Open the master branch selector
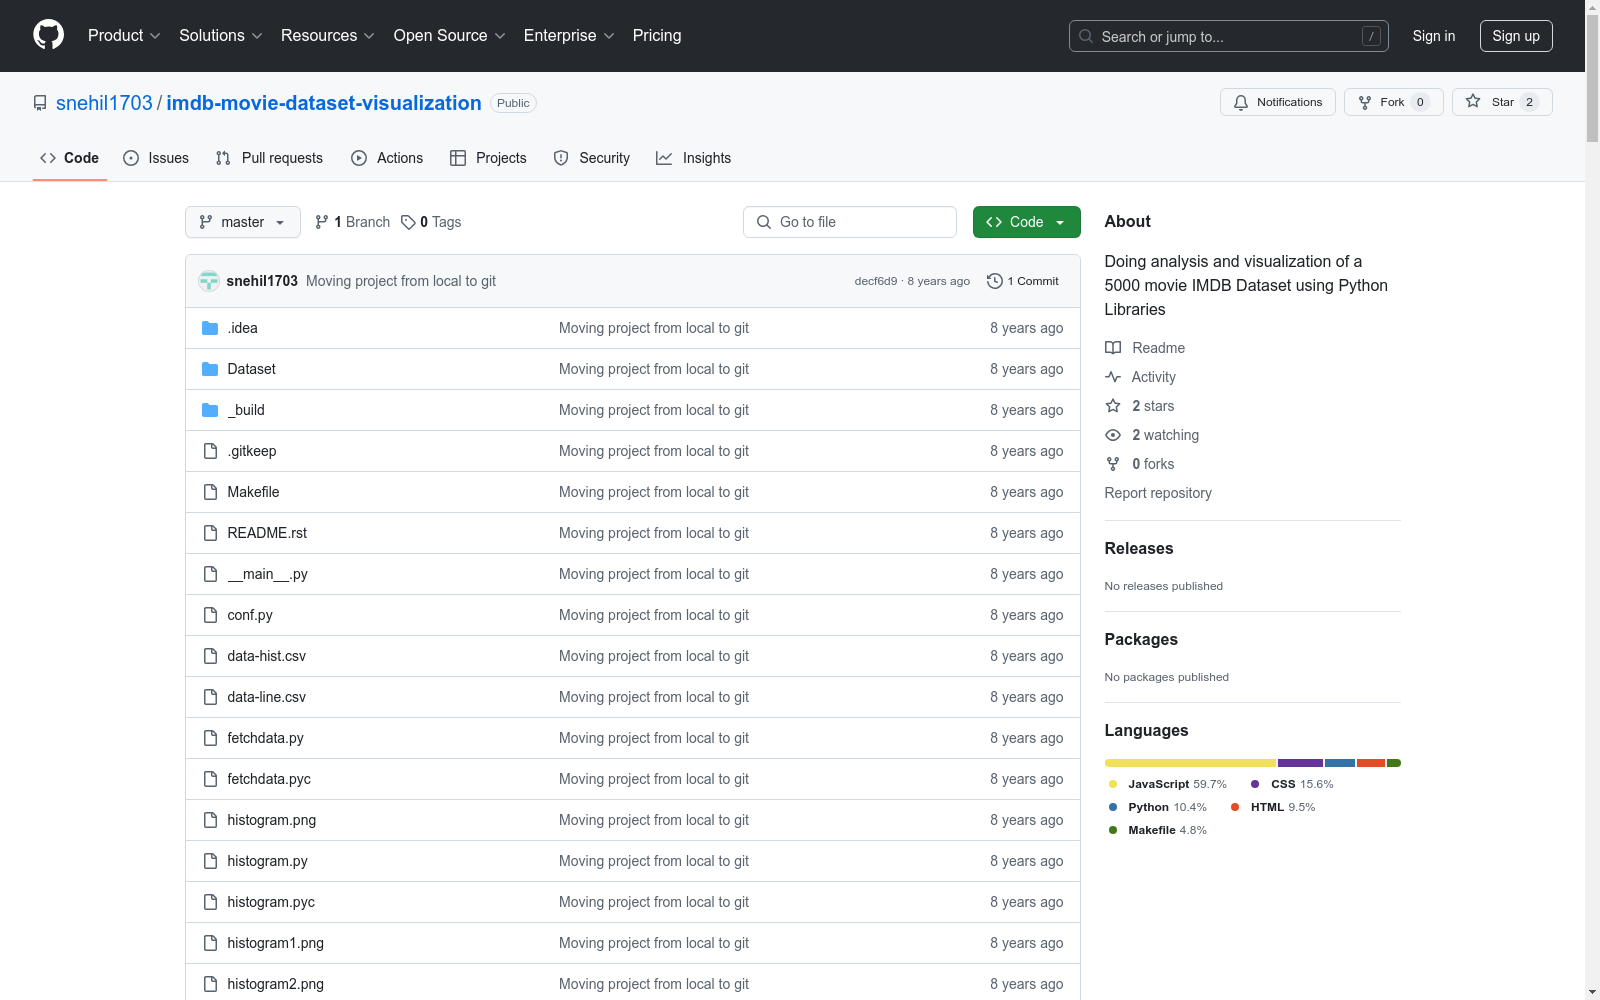Image resolution: width=1600 pixels, height=1000 pixels. point(243,222)
